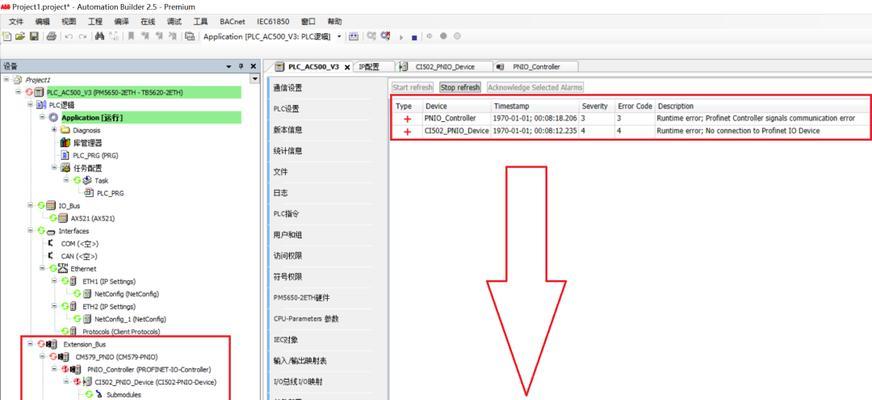Click the Print toolbar icon
872x400 pixels.
[51, 36]
